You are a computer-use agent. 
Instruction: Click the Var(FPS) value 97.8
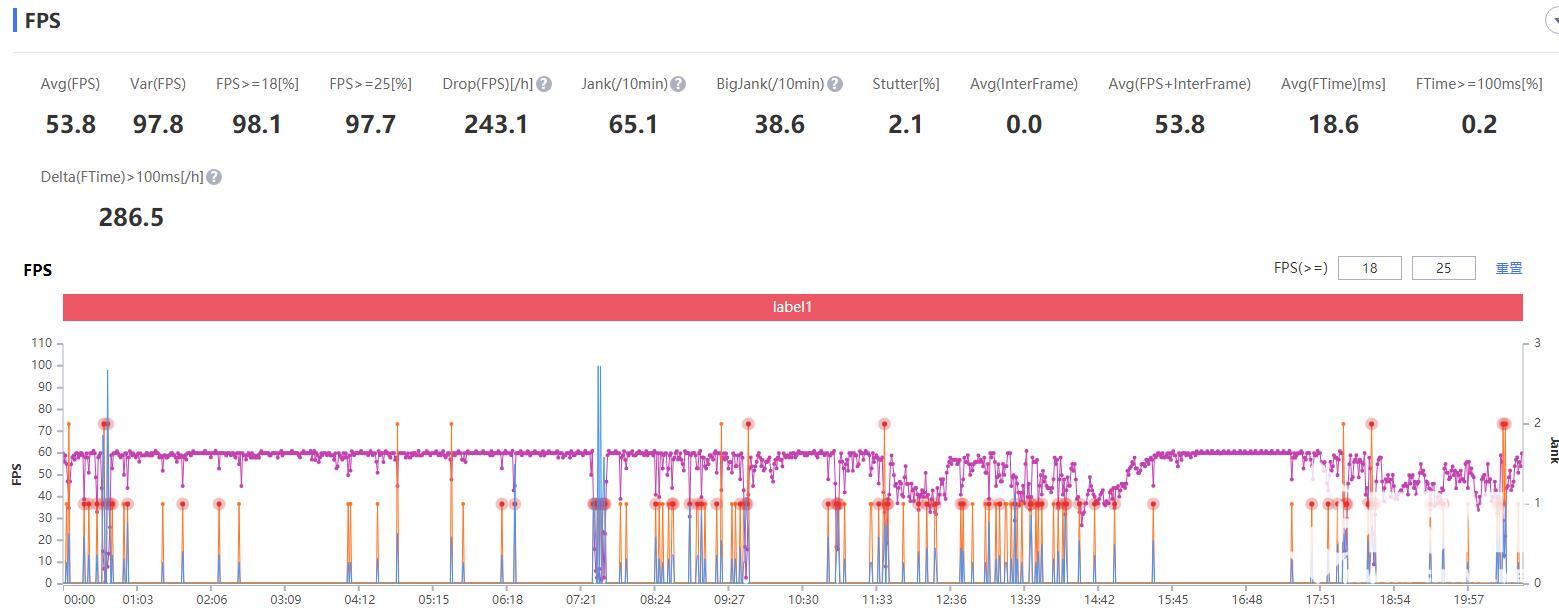(x=158, y=125)
